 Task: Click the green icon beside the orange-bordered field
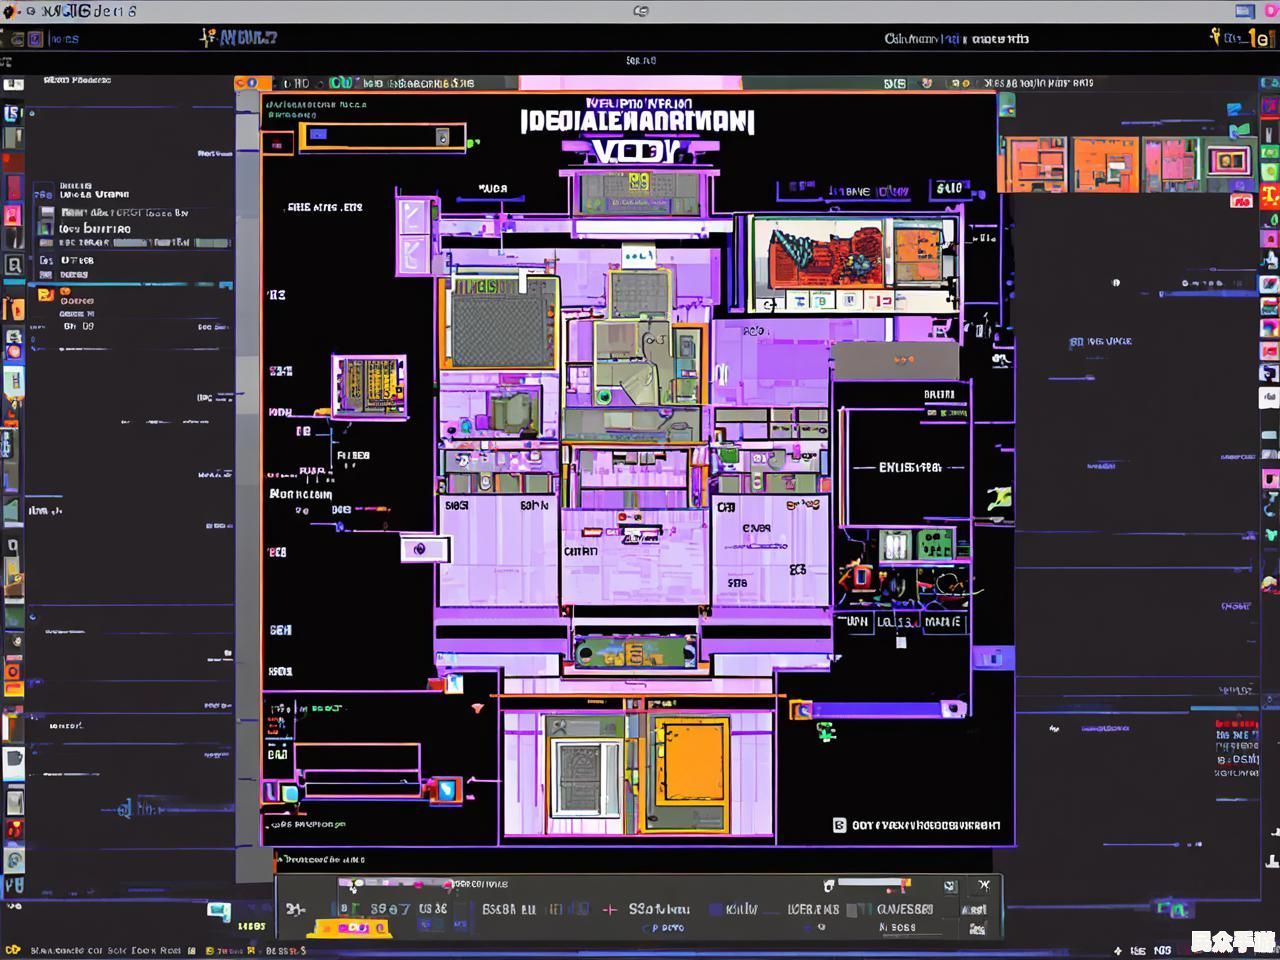(473, 144)
